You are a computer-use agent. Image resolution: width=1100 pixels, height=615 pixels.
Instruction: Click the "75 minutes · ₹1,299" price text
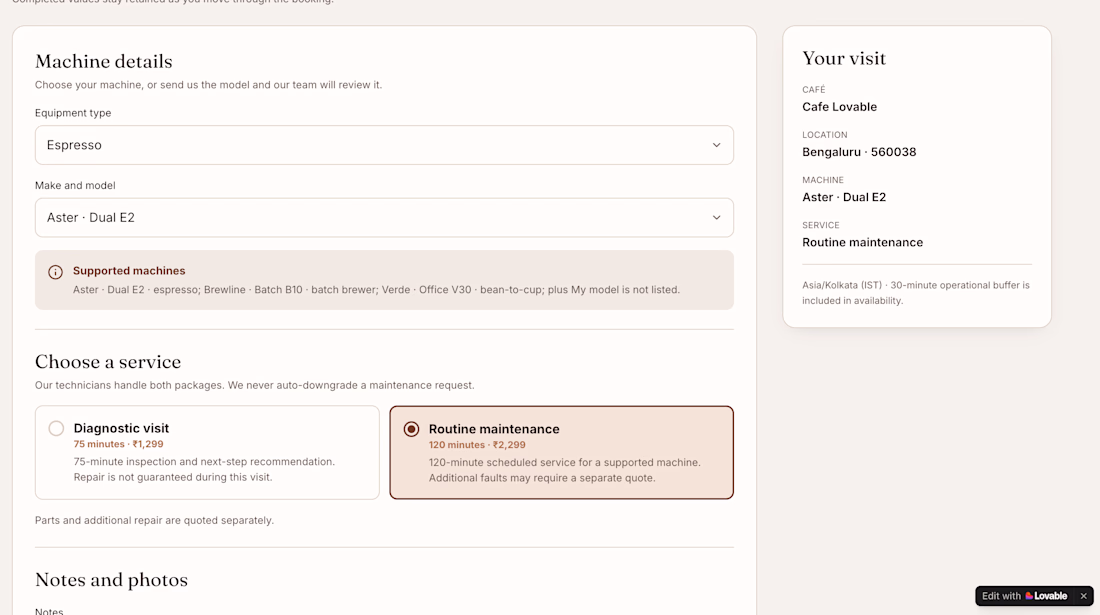click(x=119, y=444)
